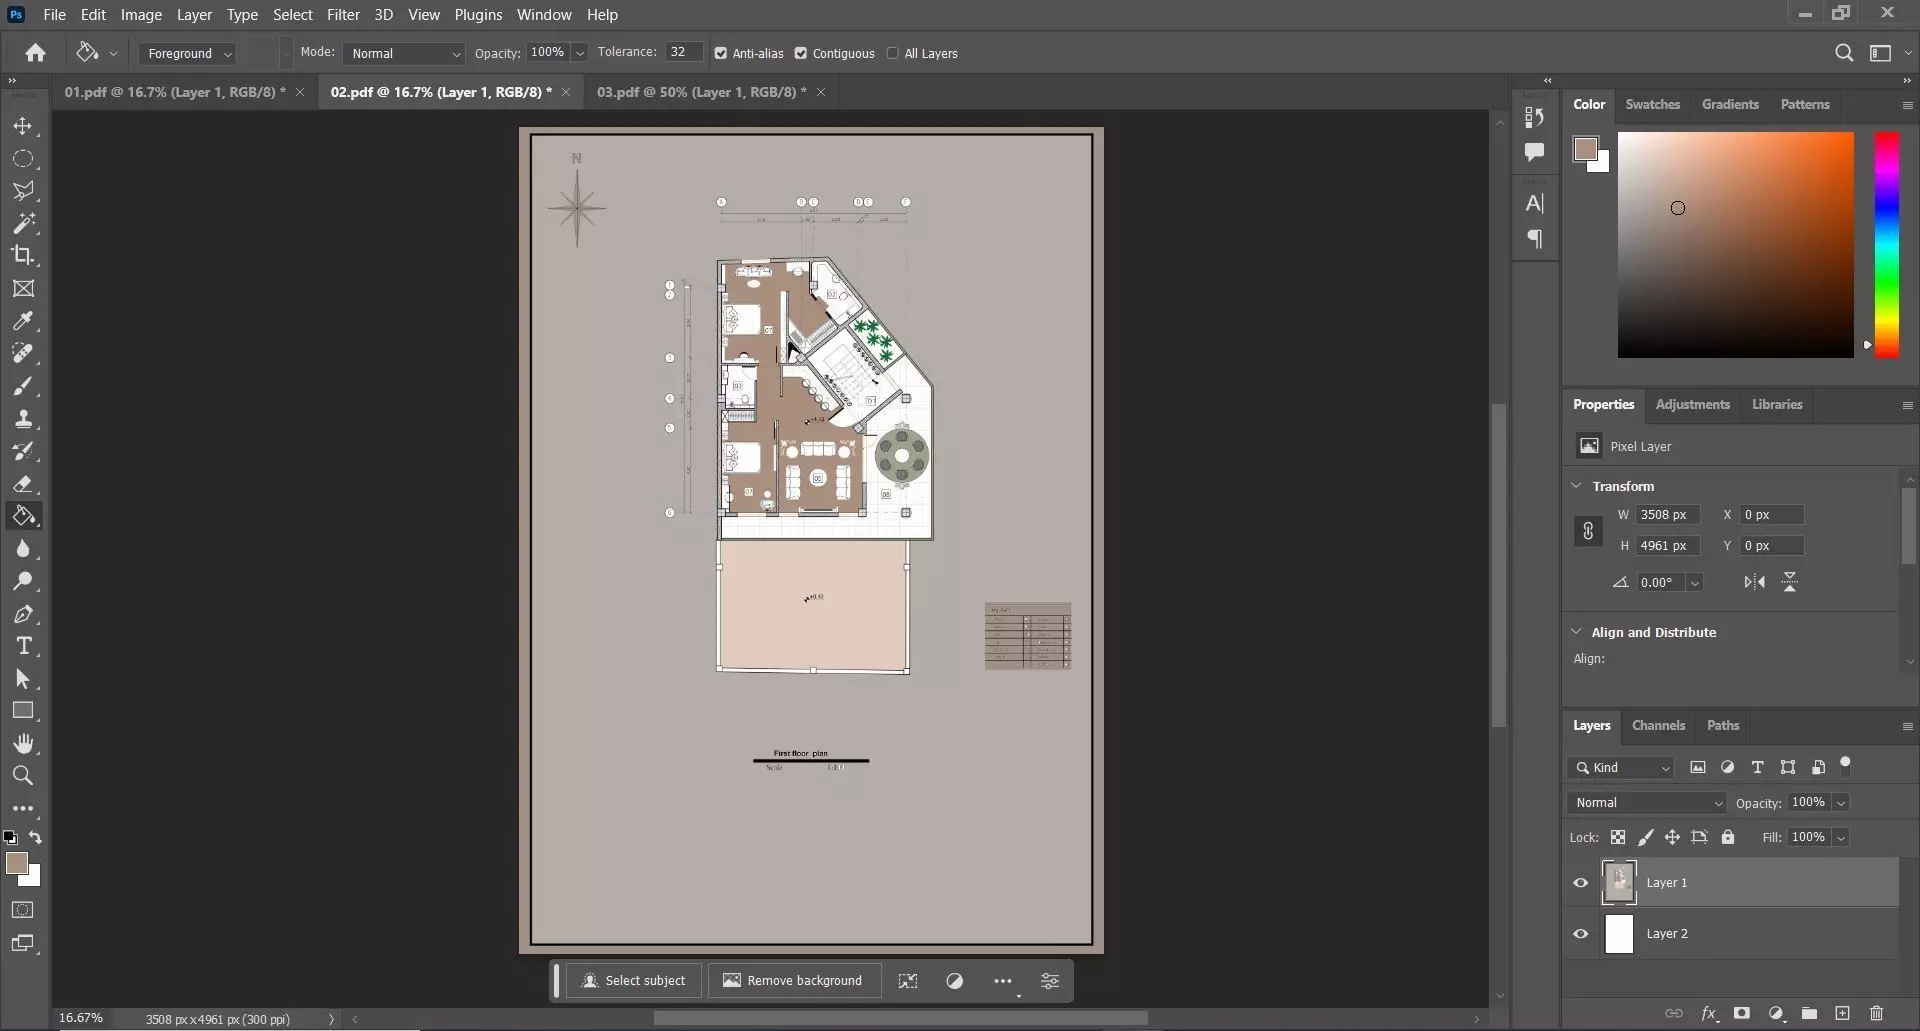The width and height of the screenshot is (1920, 1031).
Task: Select the Blur tool
Action: (x=23, y=549)
